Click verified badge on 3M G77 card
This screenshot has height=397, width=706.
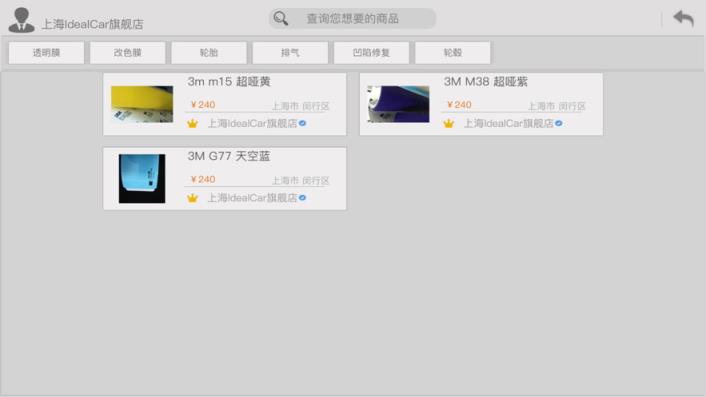click(302, 198)
